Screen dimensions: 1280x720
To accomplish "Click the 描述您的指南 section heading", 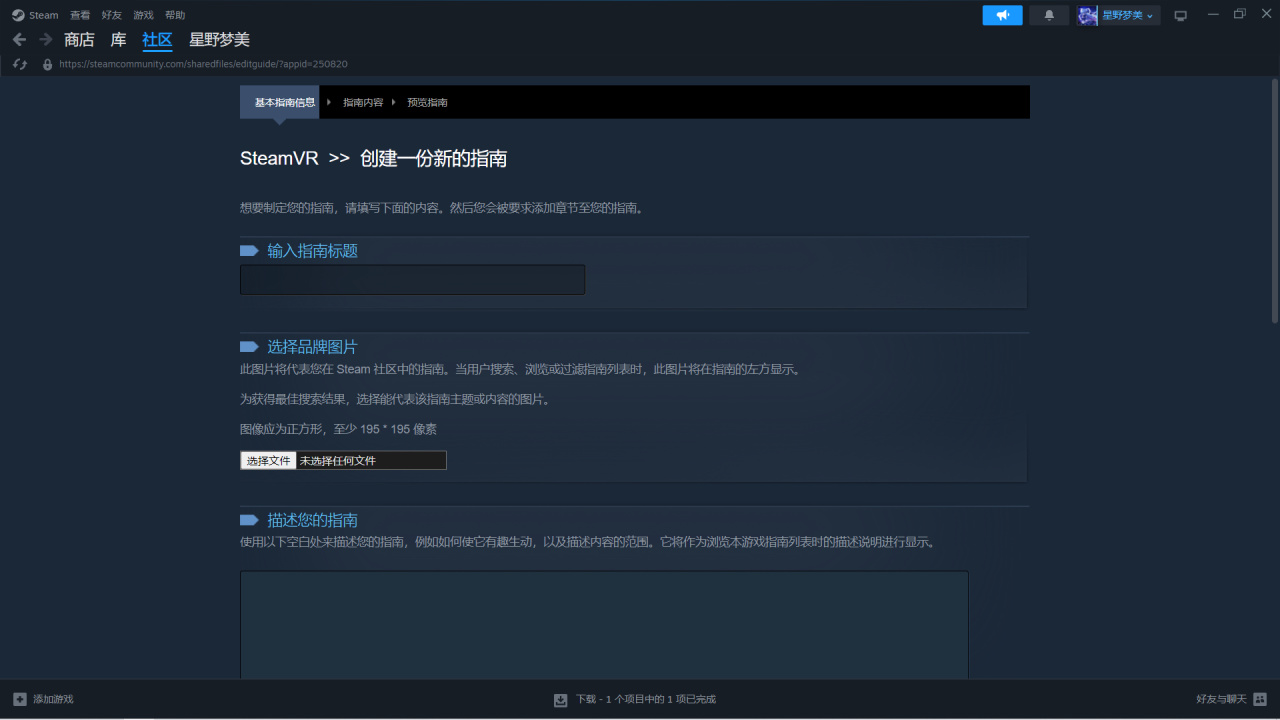I will point(312,520).
